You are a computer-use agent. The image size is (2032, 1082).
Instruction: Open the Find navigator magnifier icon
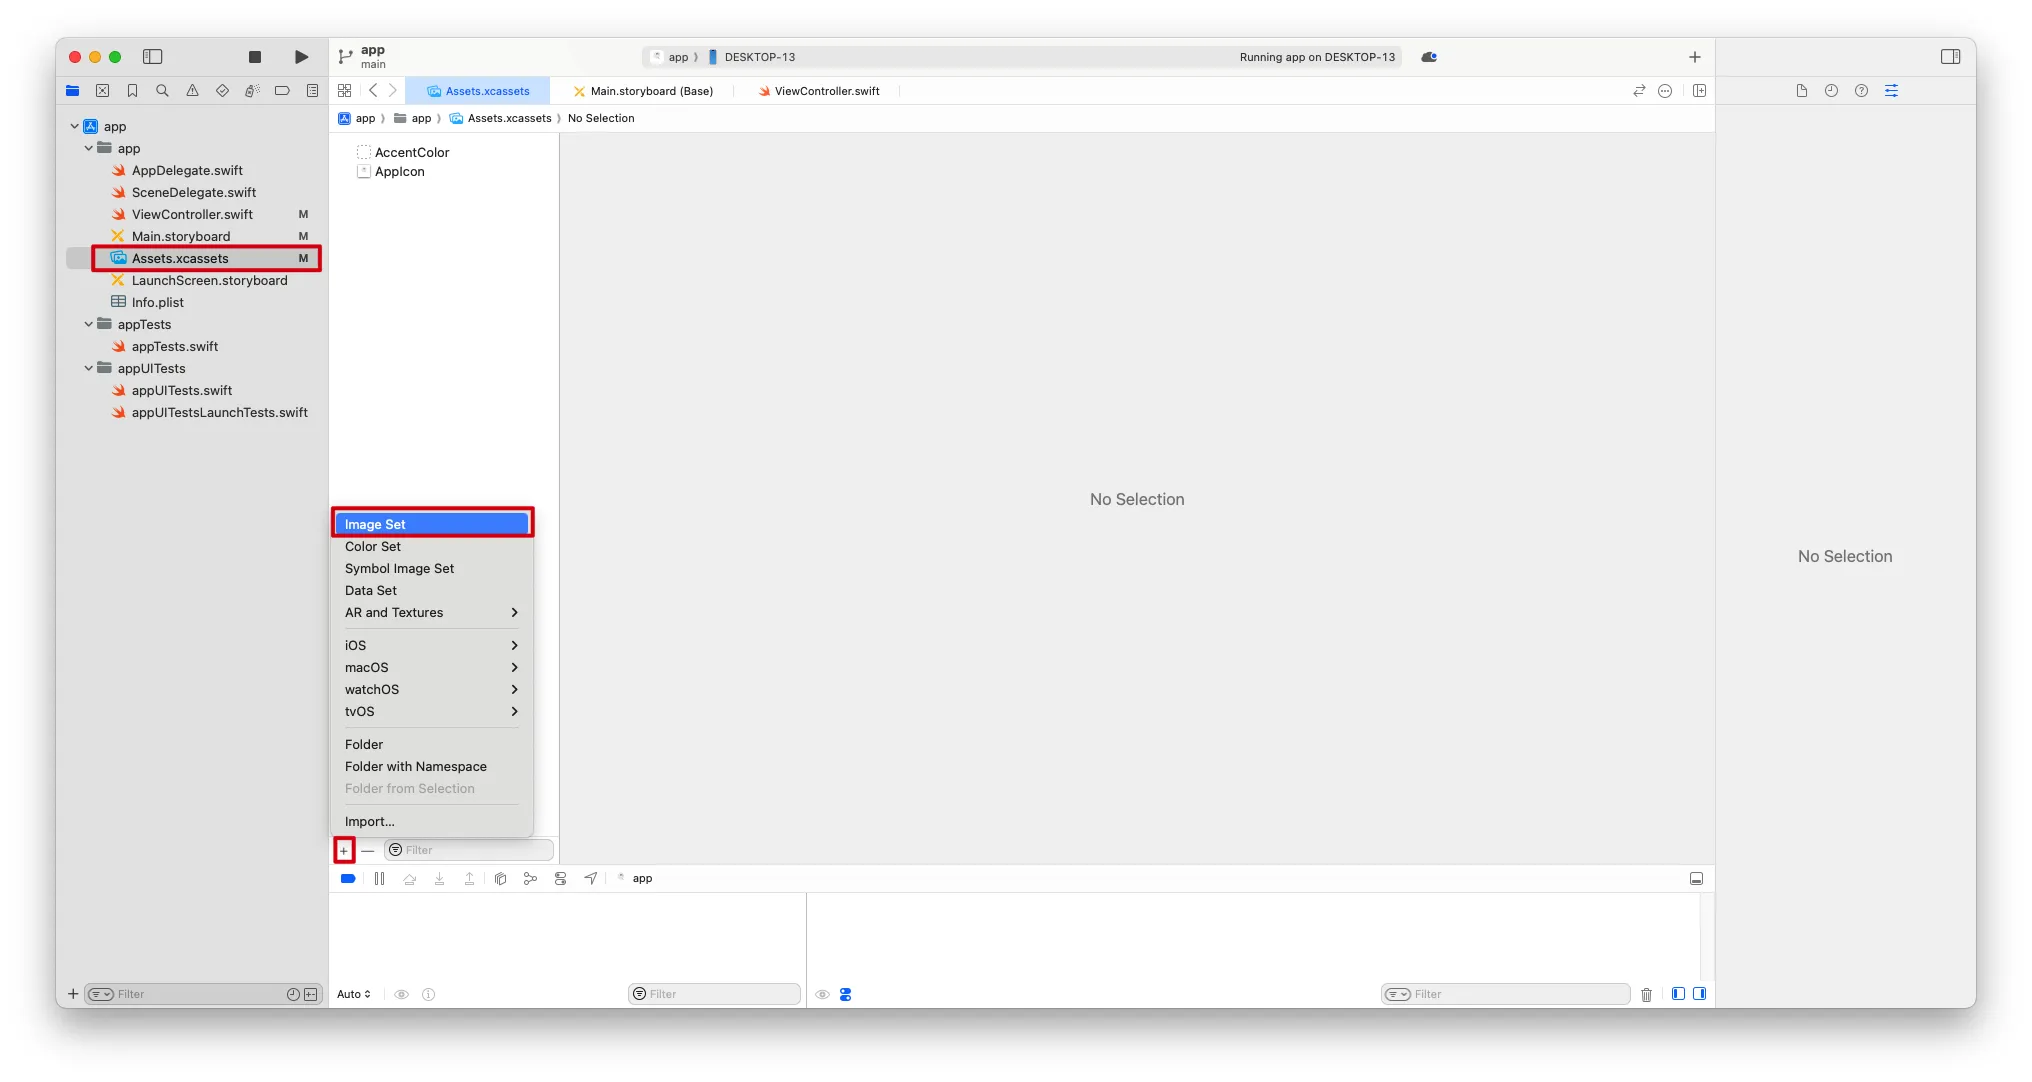[162, 91]
